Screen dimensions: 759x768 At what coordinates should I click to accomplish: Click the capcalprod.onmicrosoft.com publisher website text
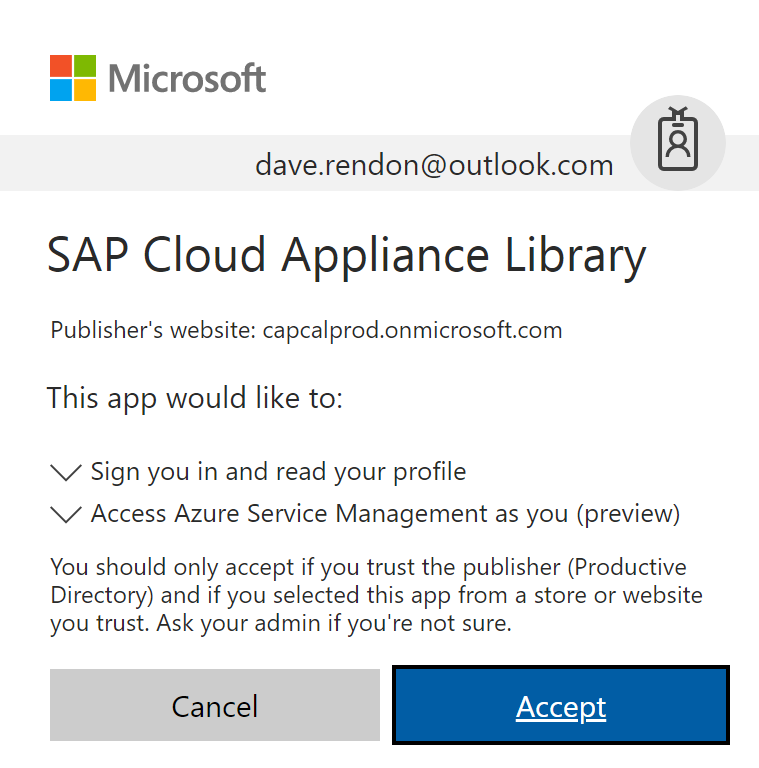point(412,331)
